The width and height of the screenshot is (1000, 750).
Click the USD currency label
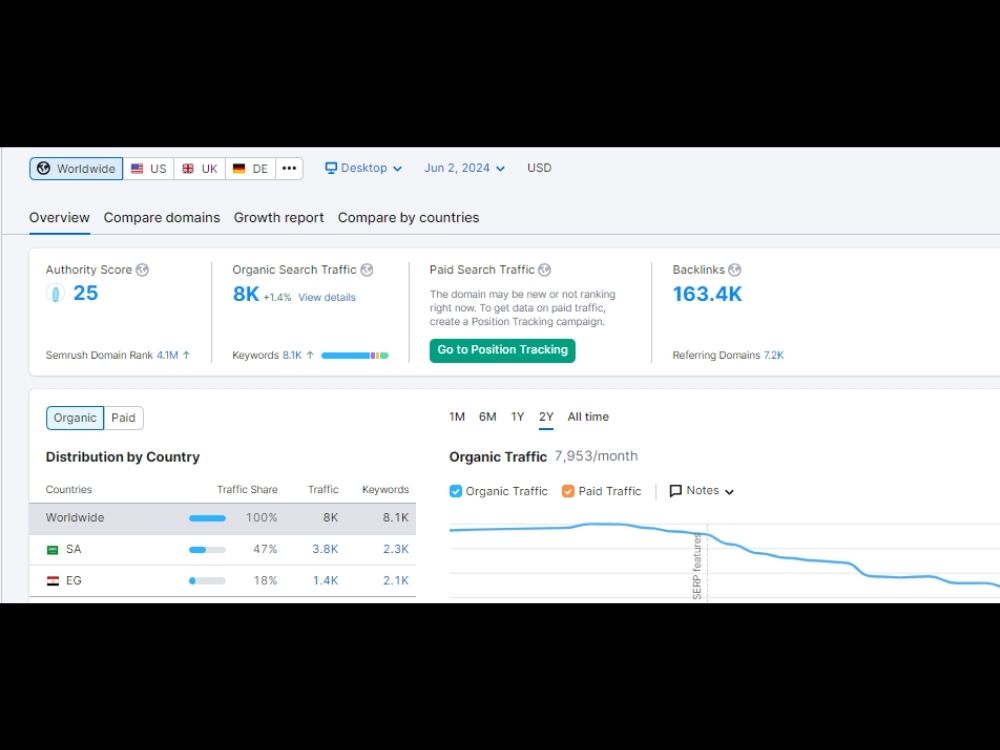click(x=539, y=168)
